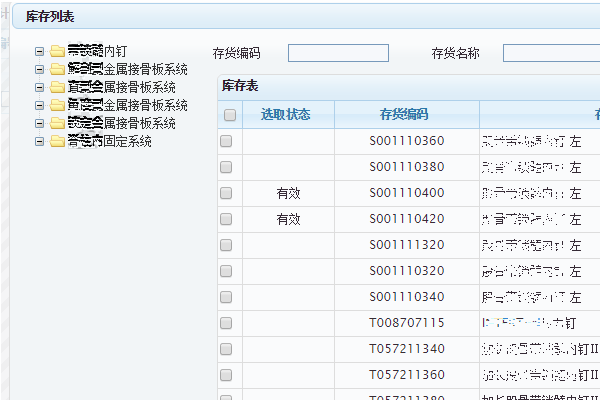
Task: Collapse the 固定系统 tree node
Action: point(39,141)
